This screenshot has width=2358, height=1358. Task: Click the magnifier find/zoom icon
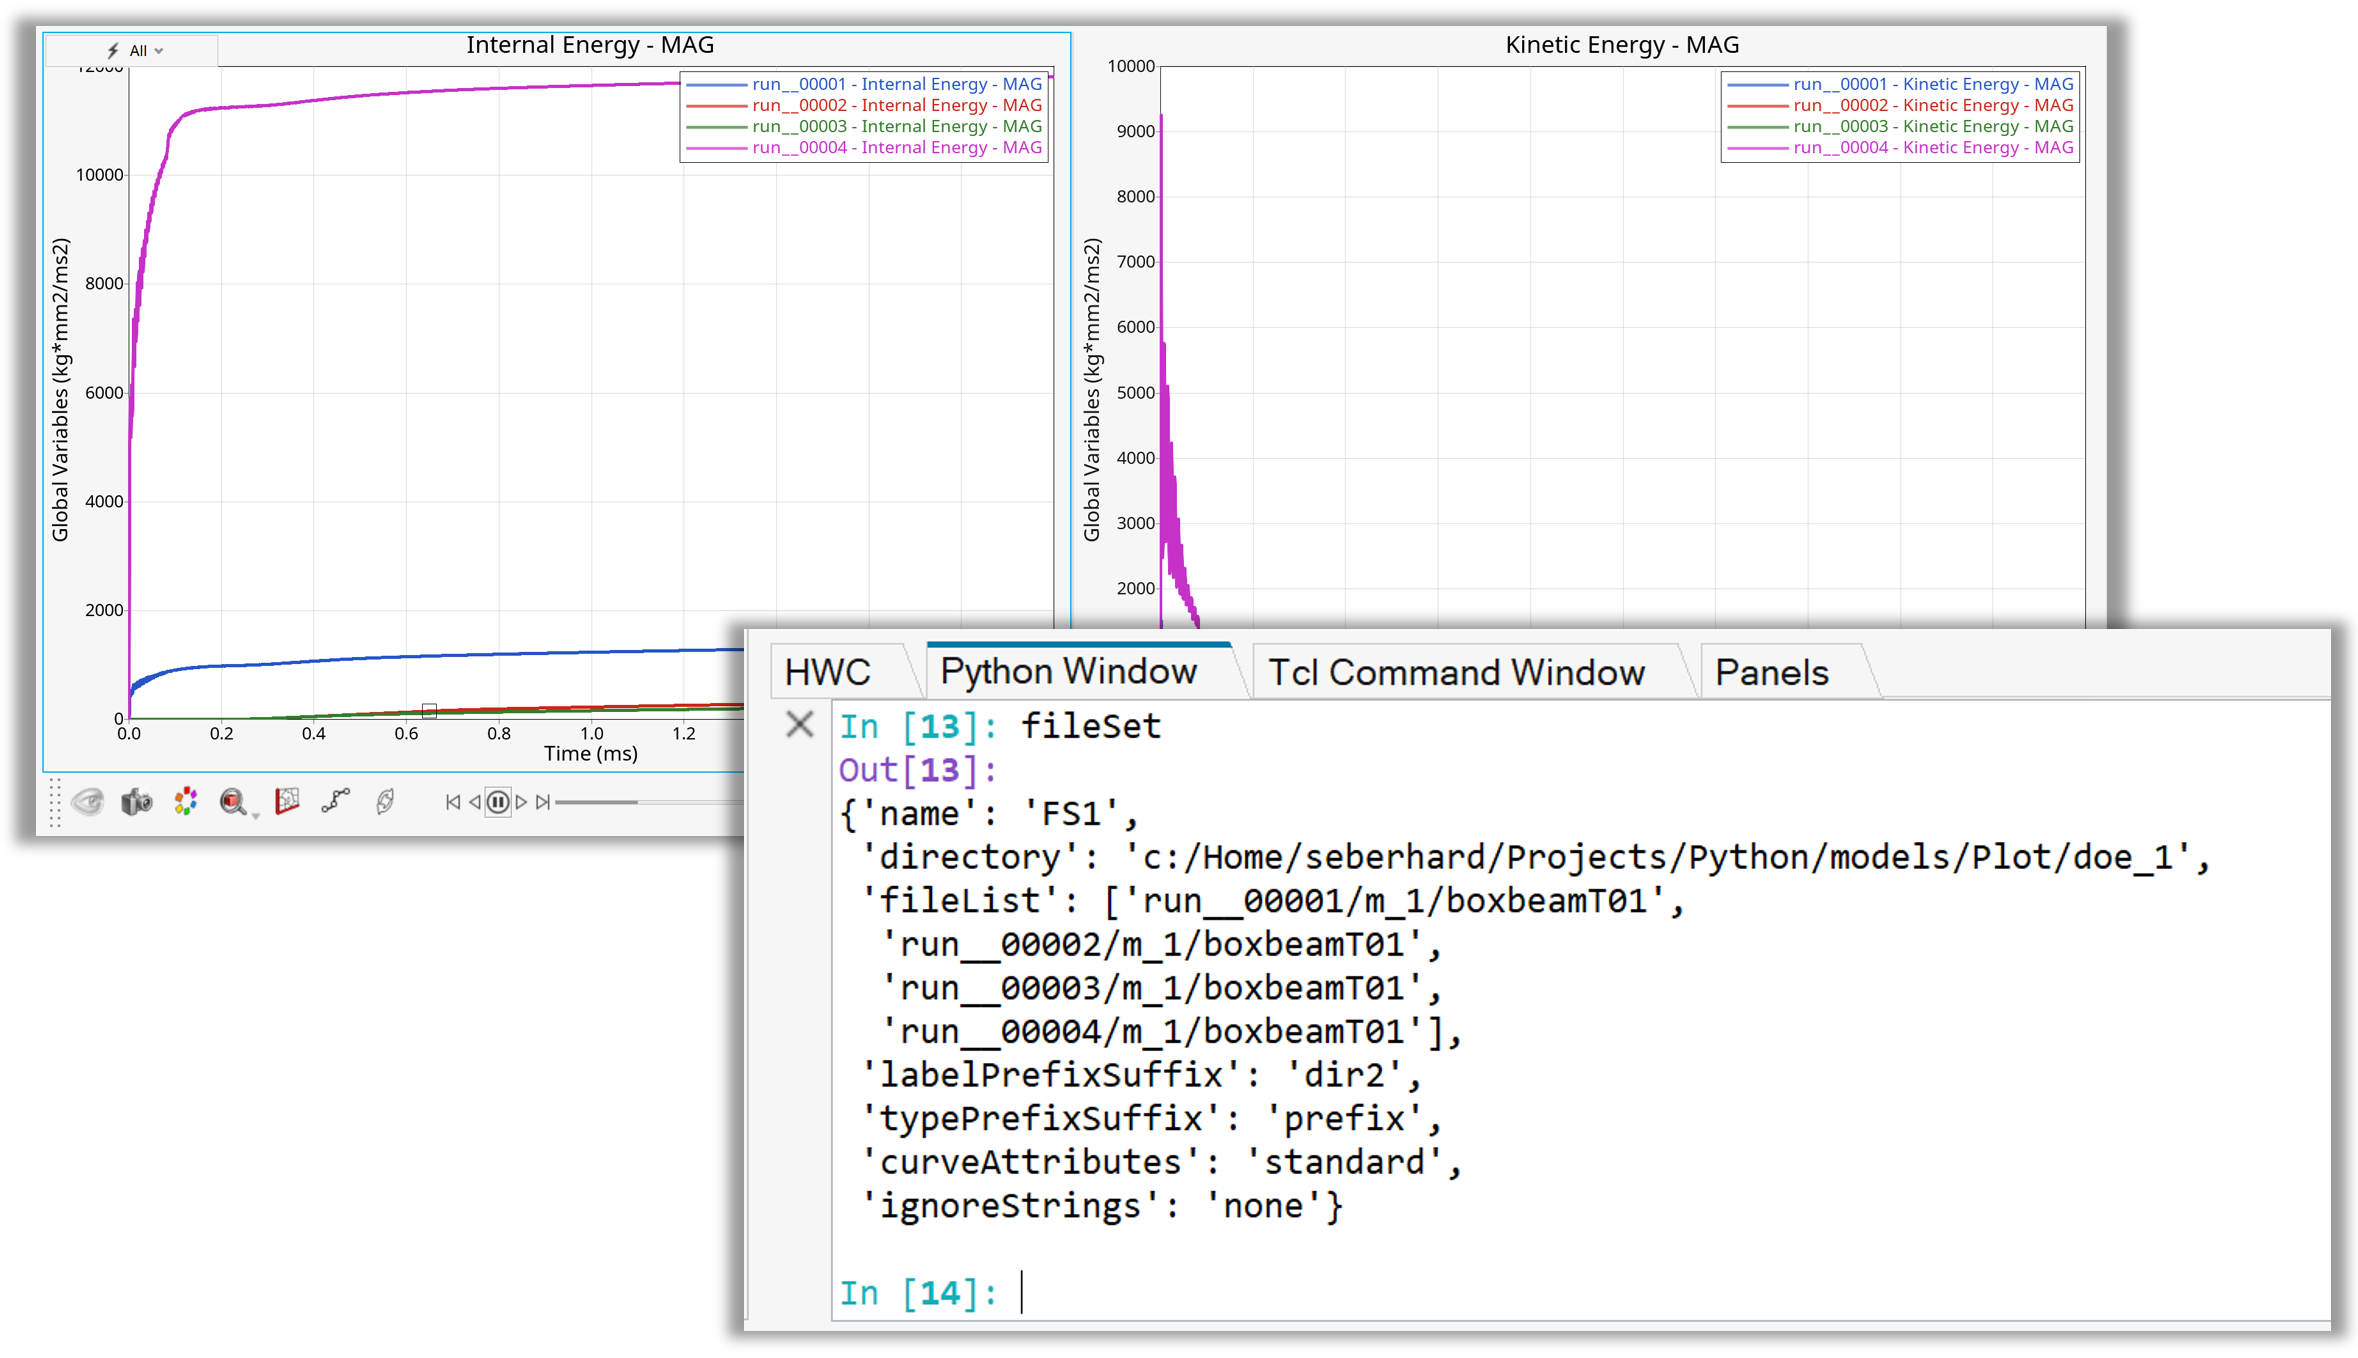(232, 801)
